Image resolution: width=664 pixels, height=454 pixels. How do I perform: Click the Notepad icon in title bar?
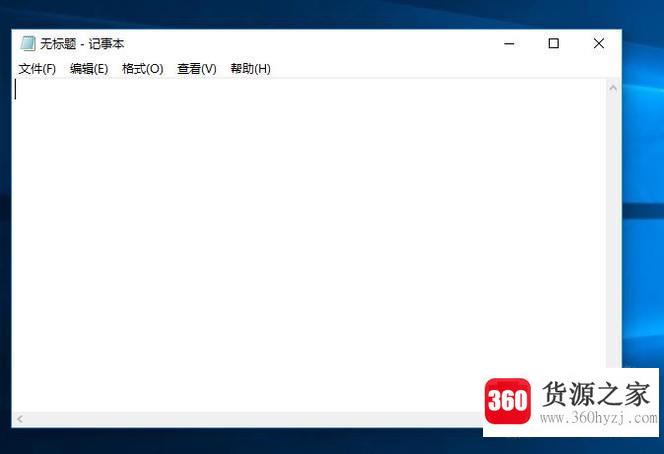(x=28, y=43)
